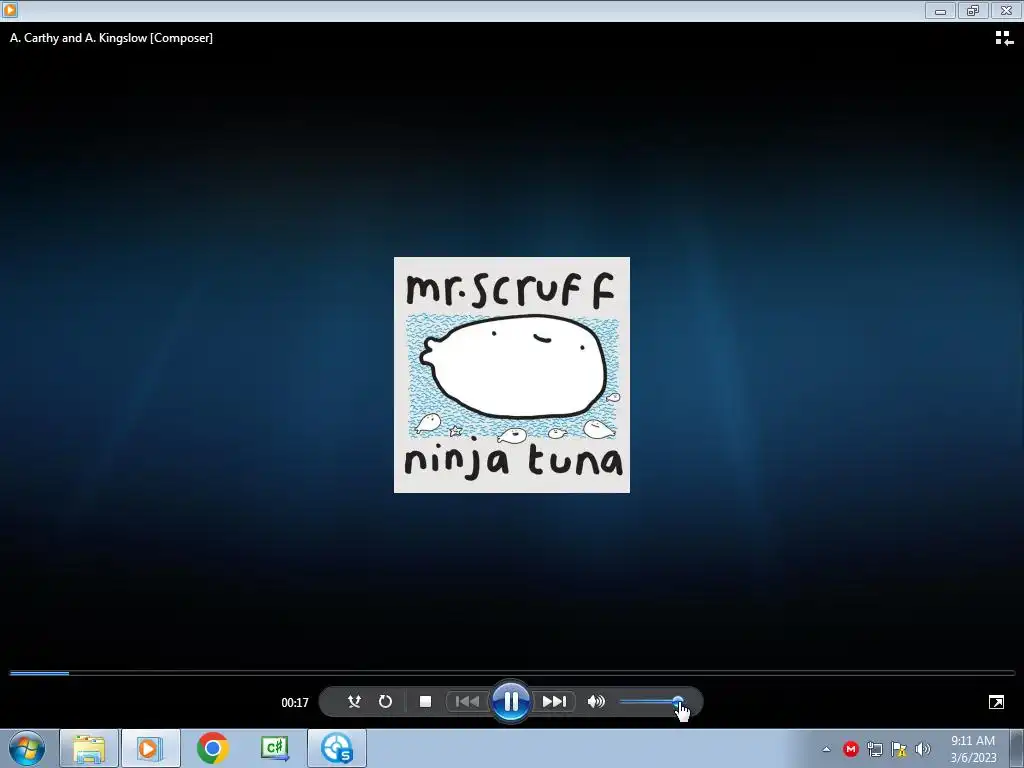Turn shuffle on in media player

pos(354,701)
